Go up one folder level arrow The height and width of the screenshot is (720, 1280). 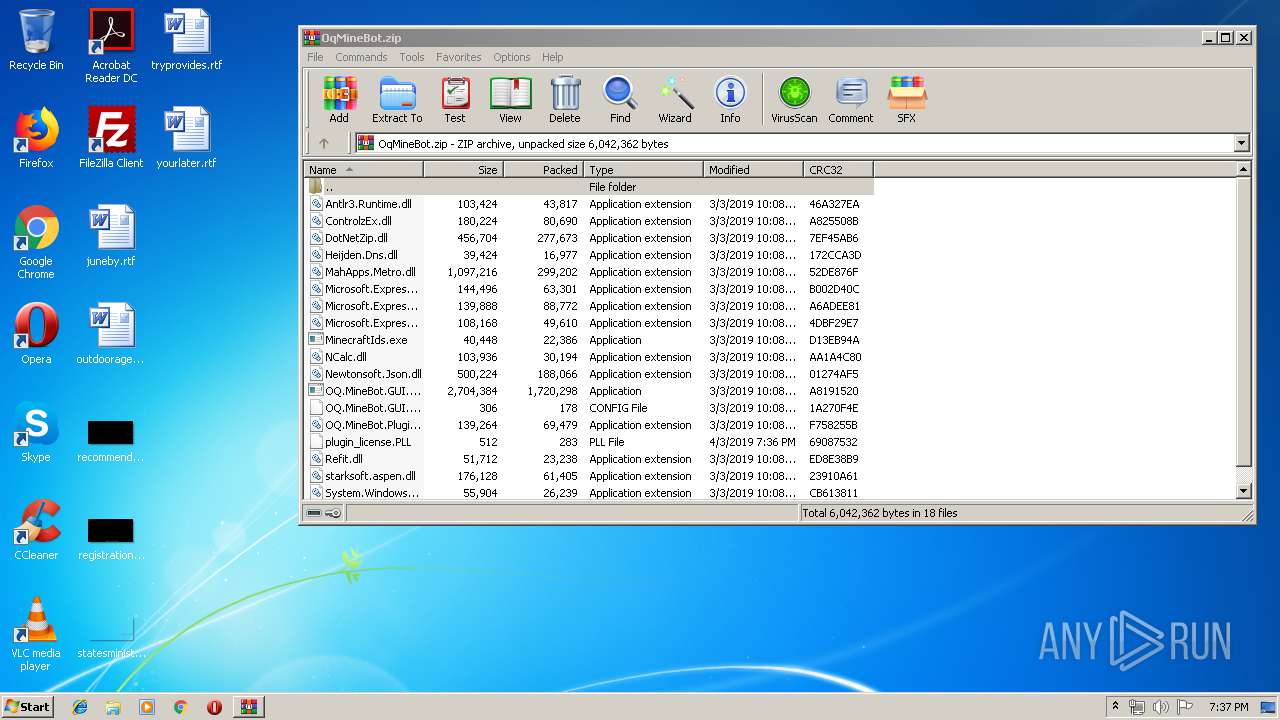pos(323,143)
